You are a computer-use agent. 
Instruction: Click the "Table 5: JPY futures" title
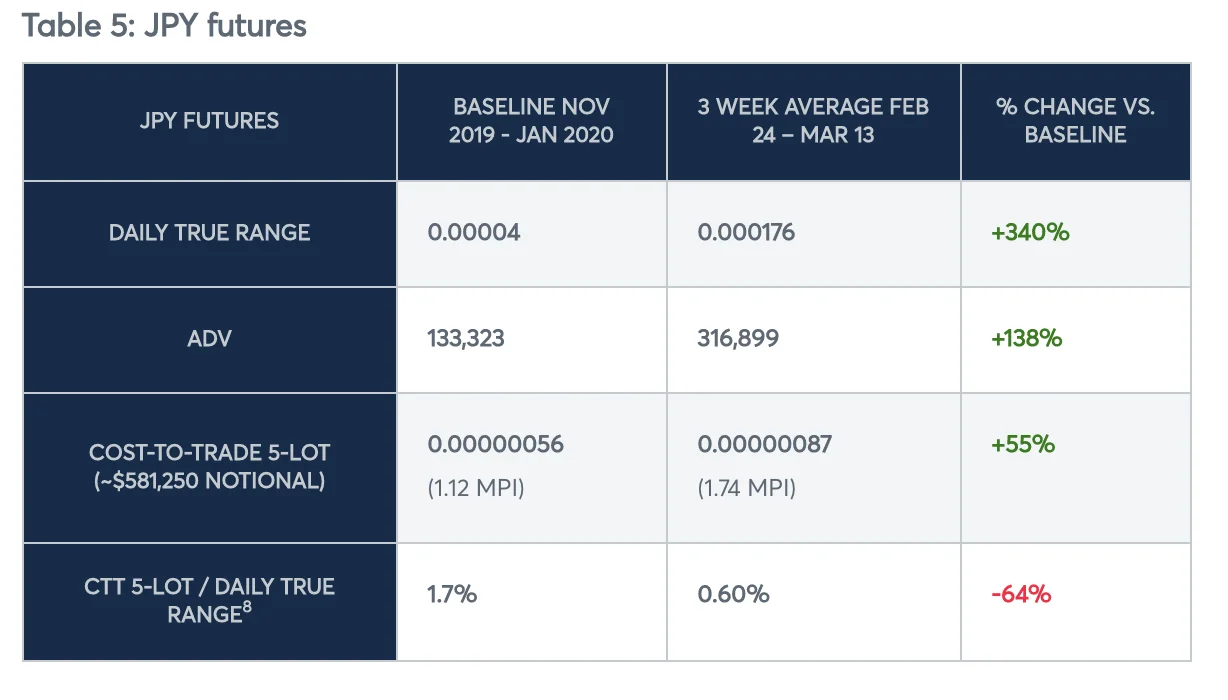click(x=164, y=25)
